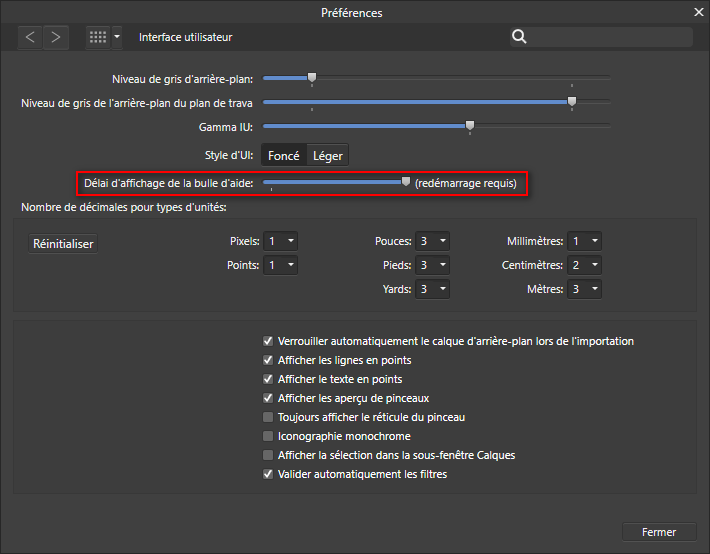Focus the preferences search field
The image size is (710, 554).
(601, 37)
